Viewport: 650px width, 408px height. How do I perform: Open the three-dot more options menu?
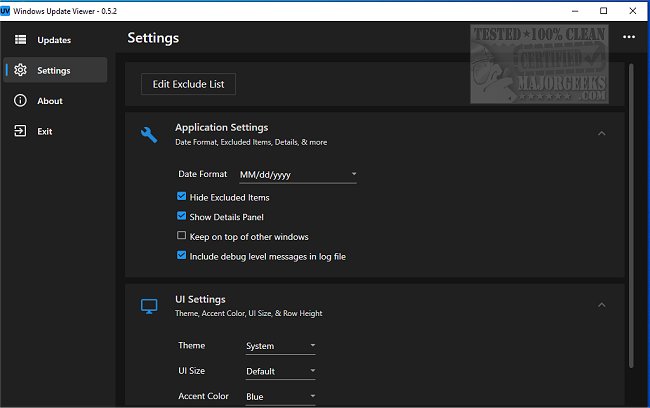(x=629, y=38)
